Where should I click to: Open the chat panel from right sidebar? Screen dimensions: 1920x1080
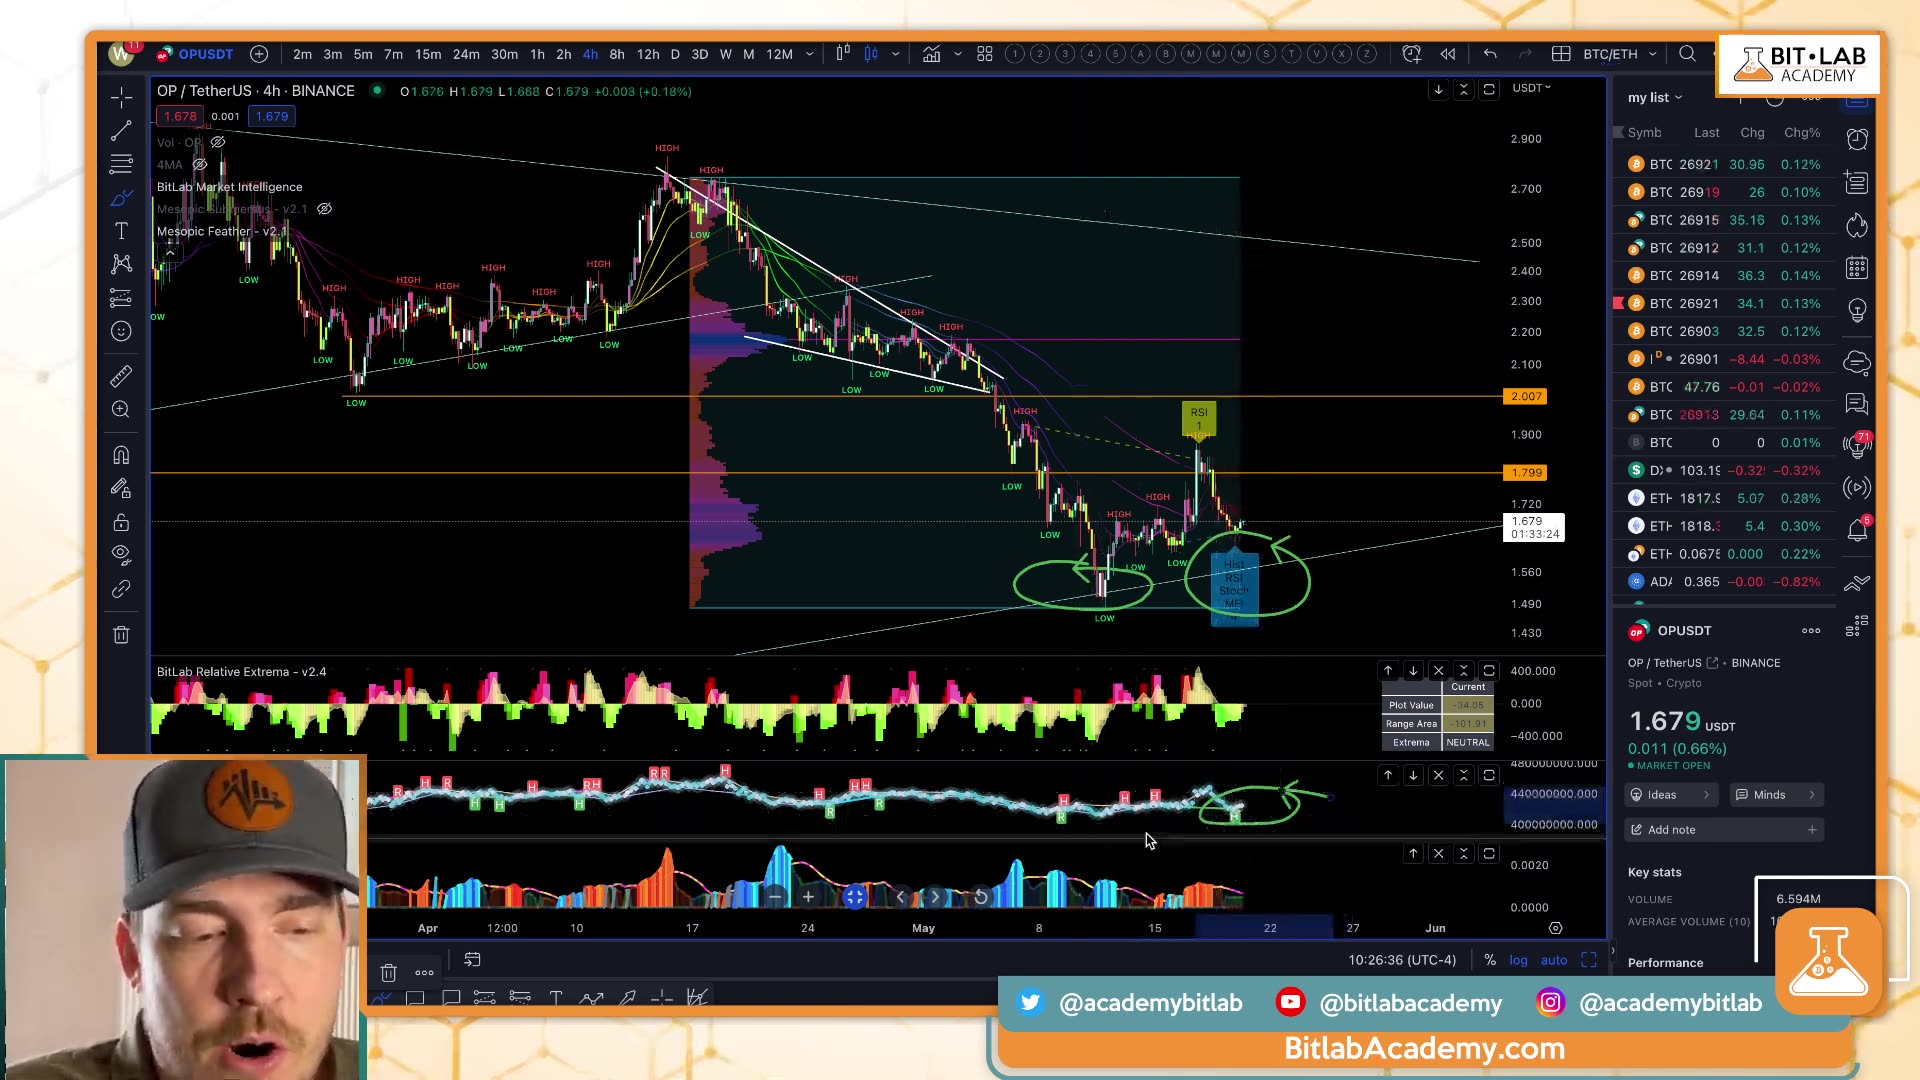coord(1857,404)
